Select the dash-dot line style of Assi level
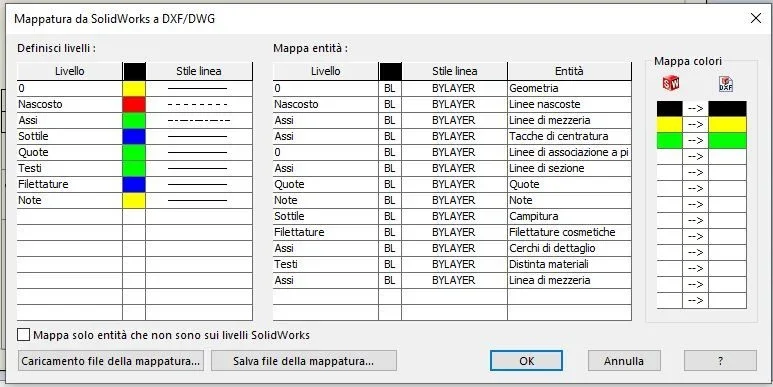The image size is (773, 387). pos(199,120)
